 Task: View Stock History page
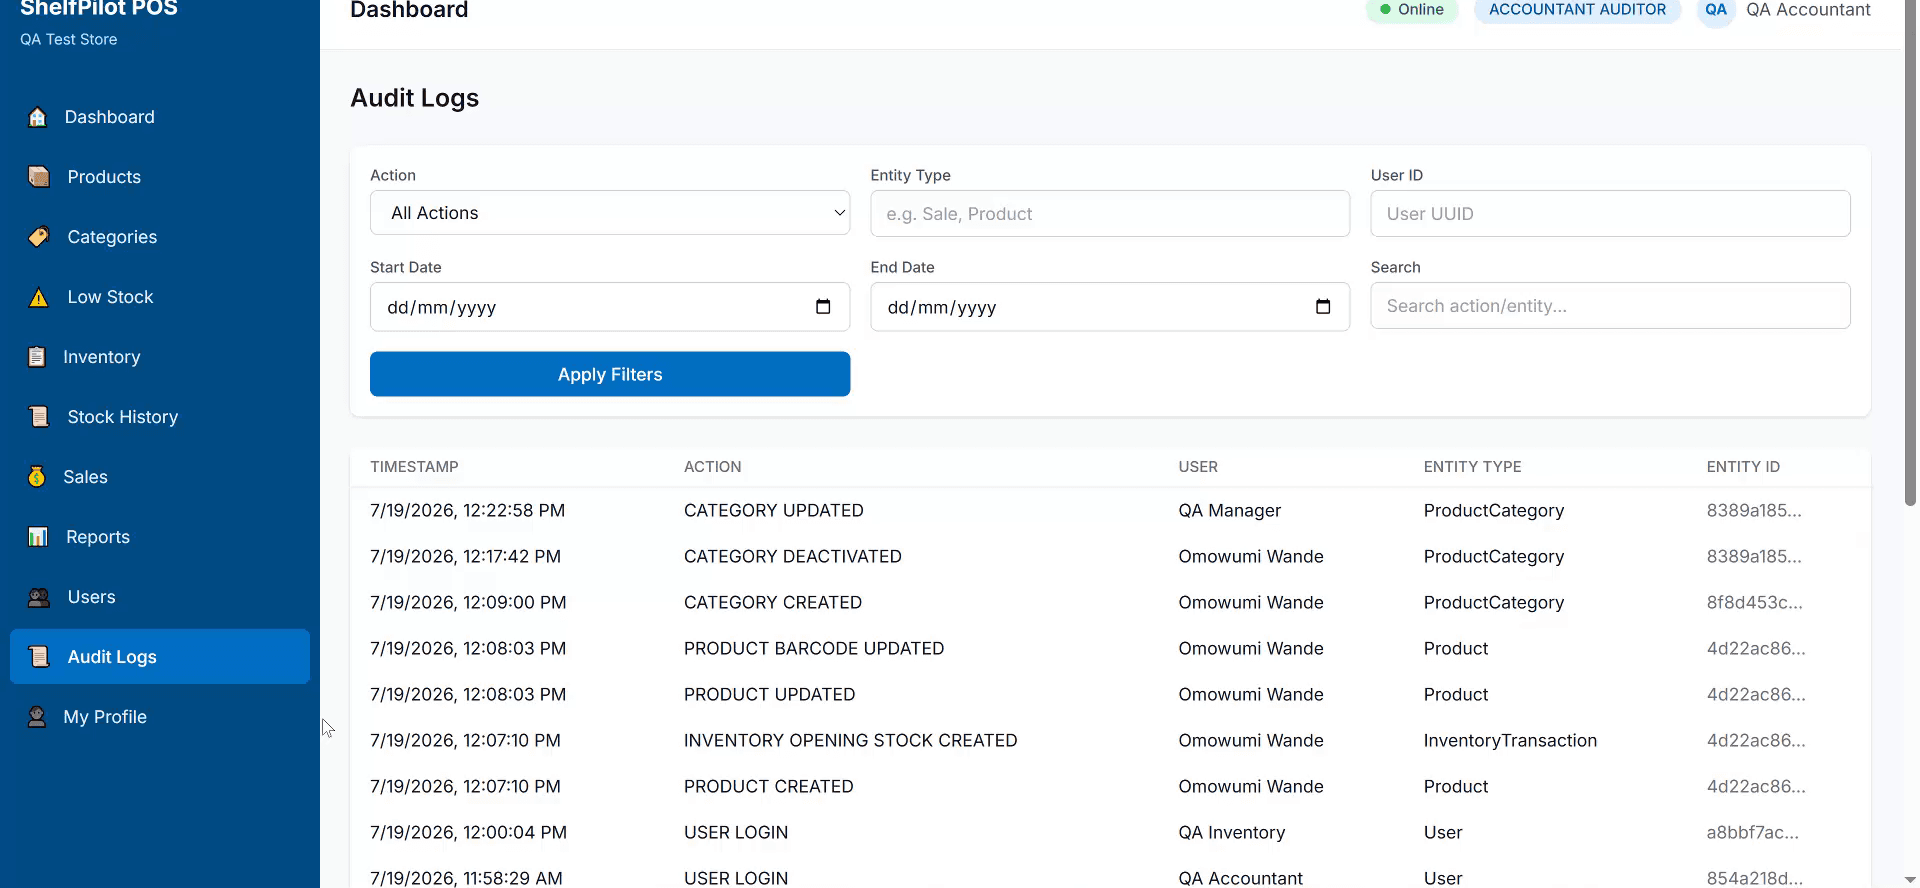[x=160, y=417]
